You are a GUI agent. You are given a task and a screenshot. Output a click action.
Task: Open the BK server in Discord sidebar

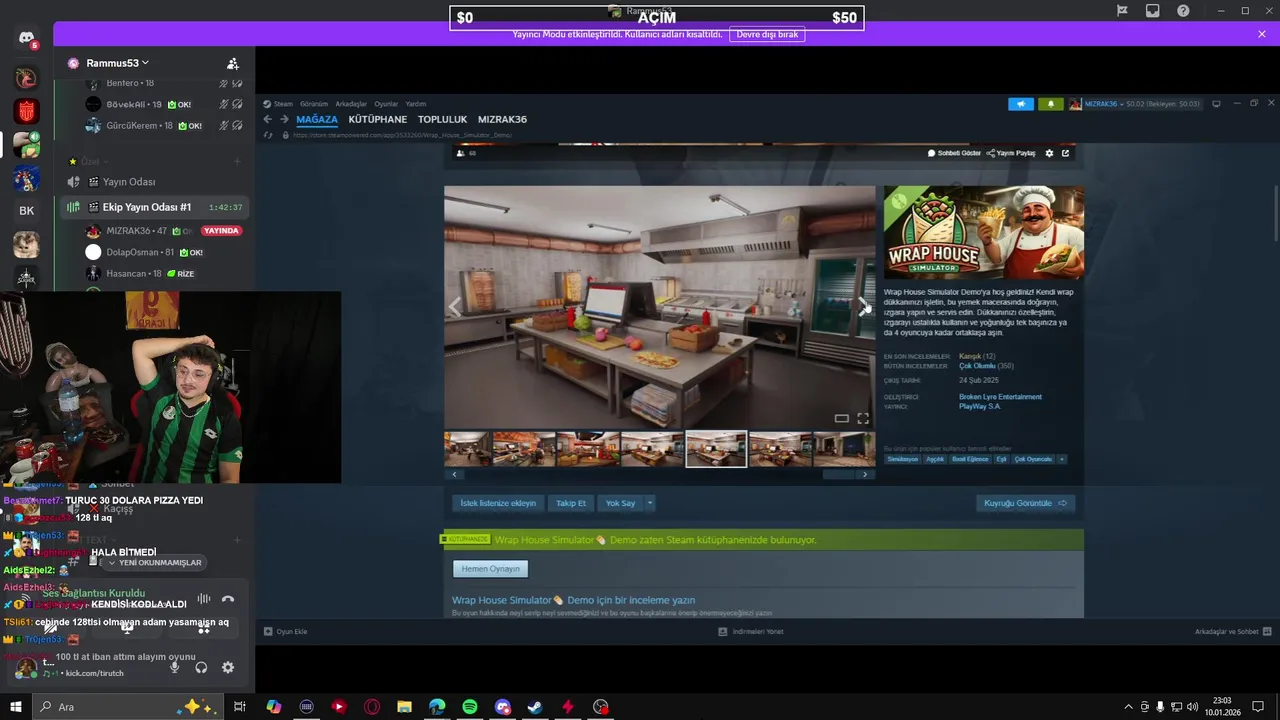tap(26, 211)
